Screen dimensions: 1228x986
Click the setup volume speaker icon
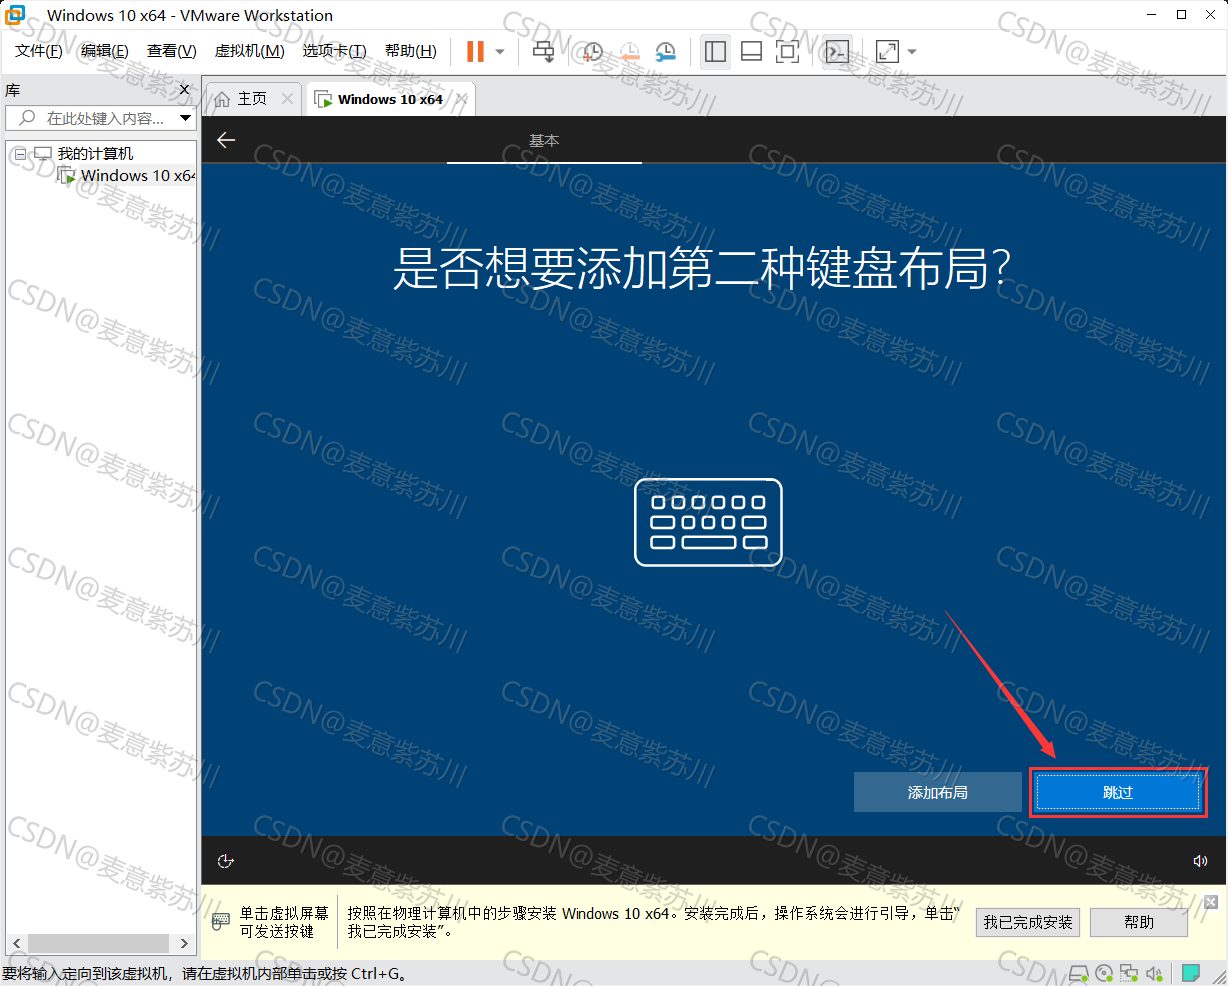[x=1200, y=861]
